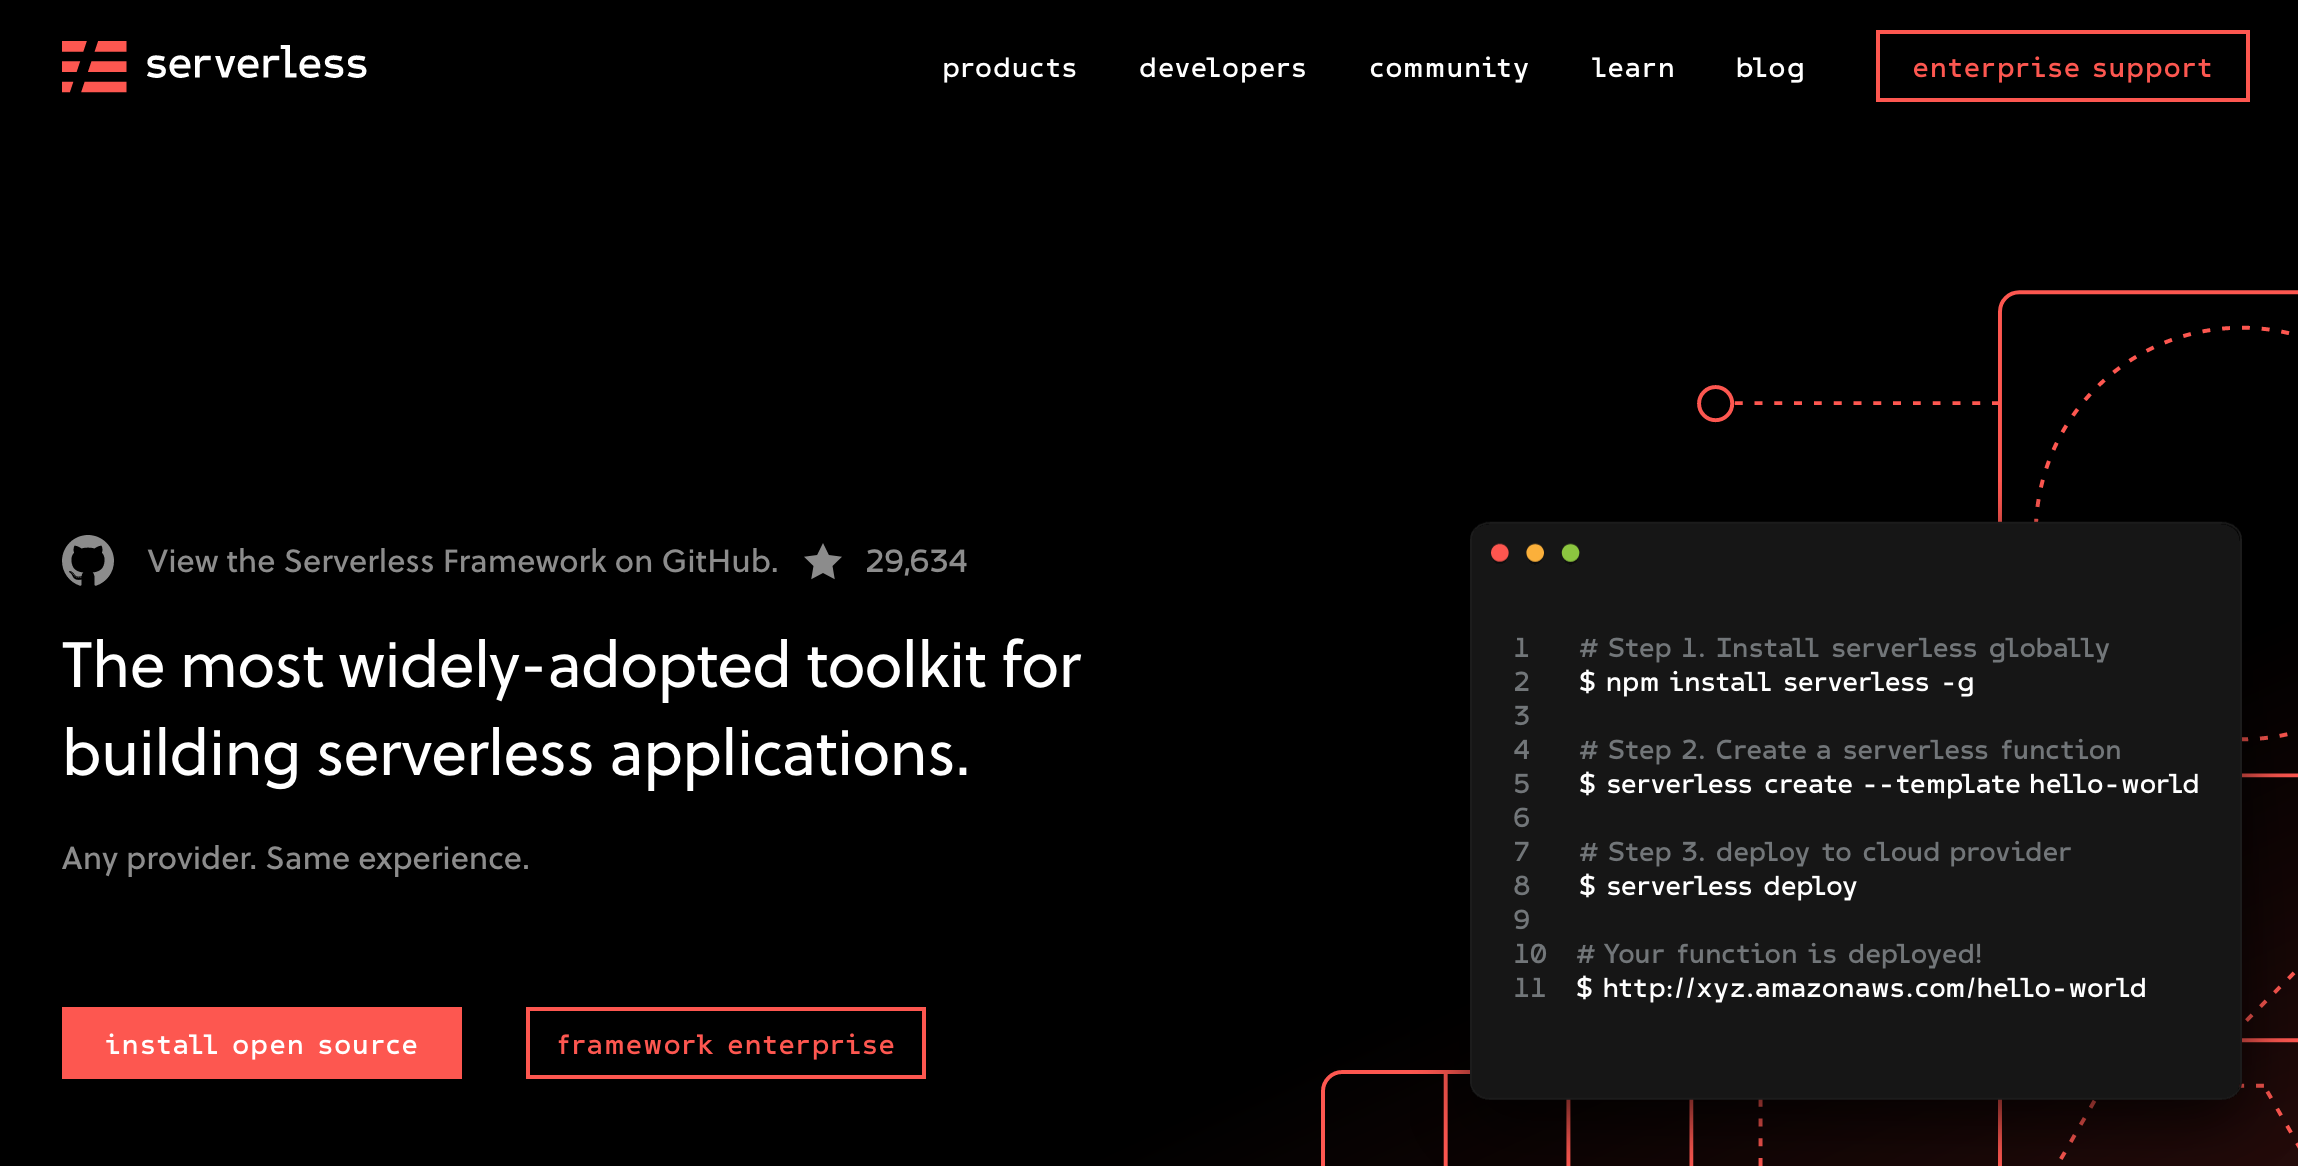The width and height of the screenshot is (2298, 1166).
Task: Click the enterprise support button
Action: coord(2062,66)
